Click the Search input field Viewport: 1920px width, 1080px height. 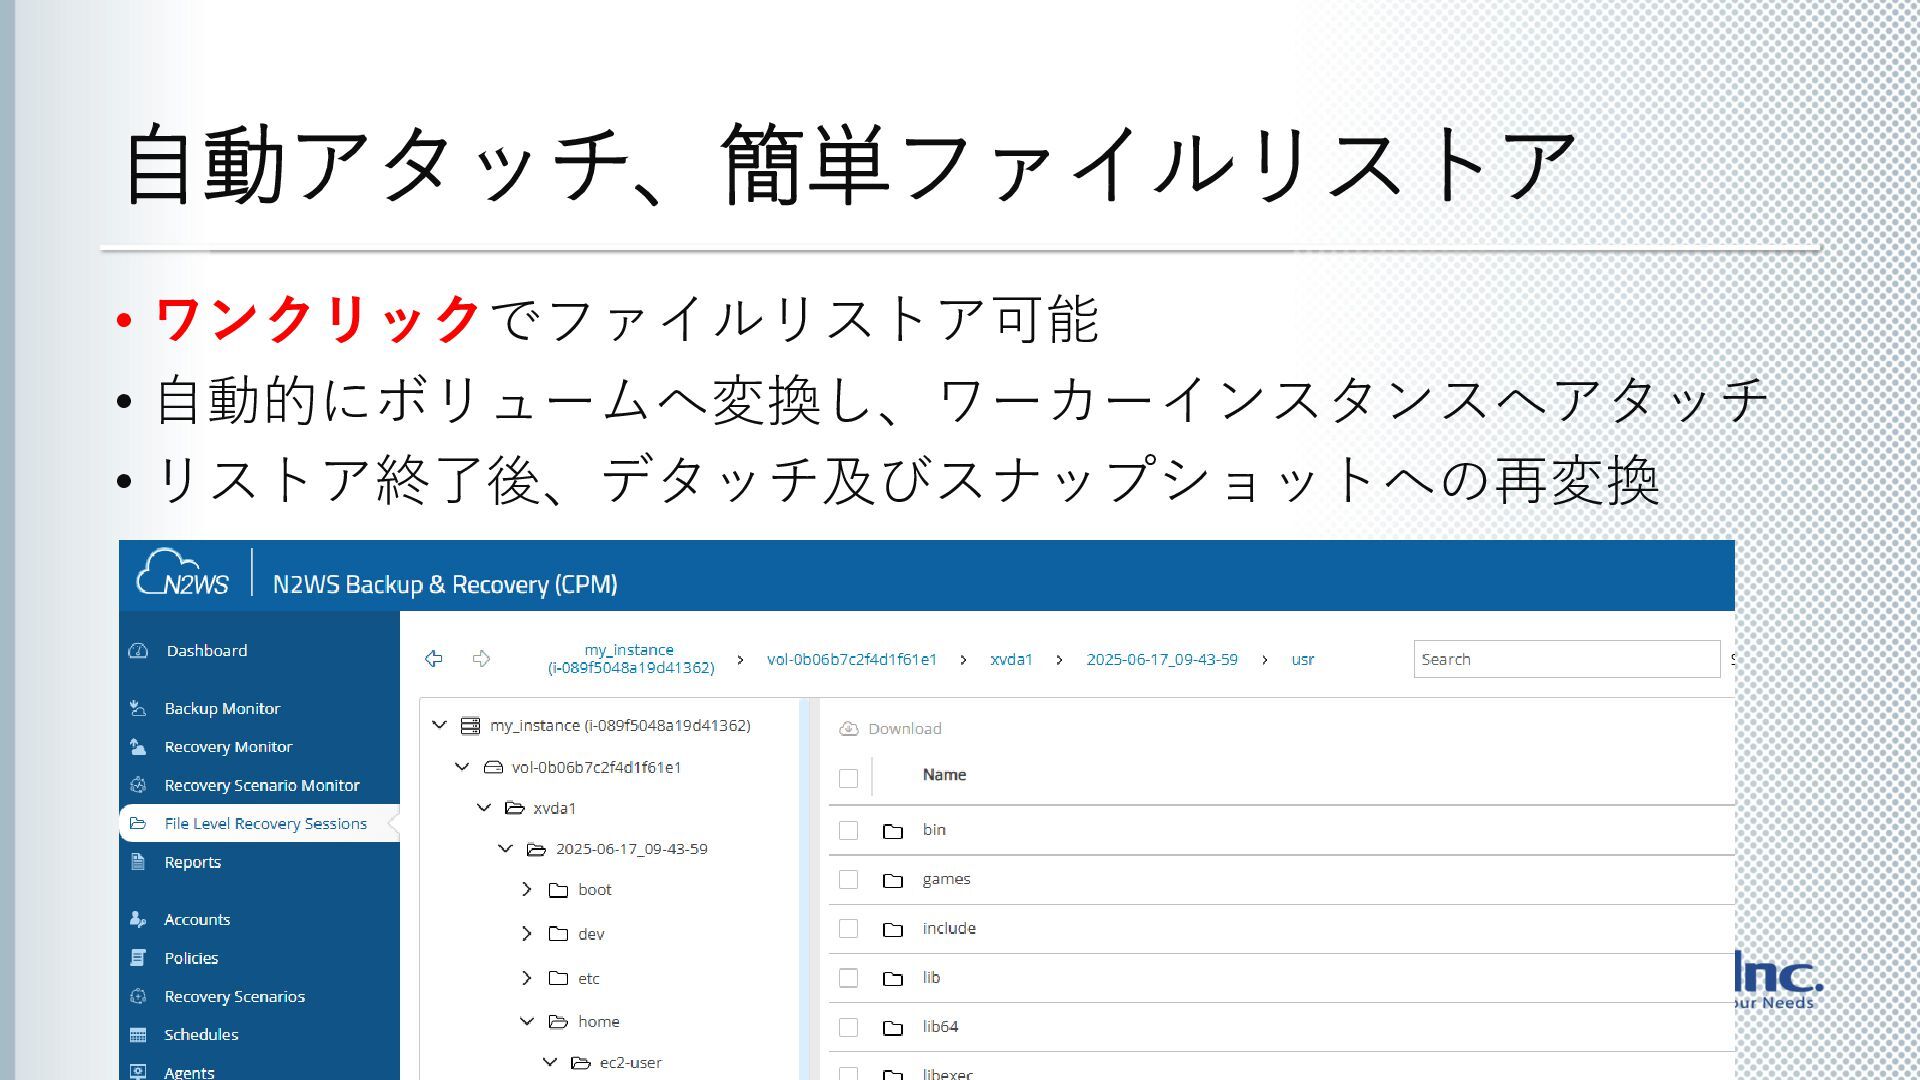click(x=1565, y=659)
